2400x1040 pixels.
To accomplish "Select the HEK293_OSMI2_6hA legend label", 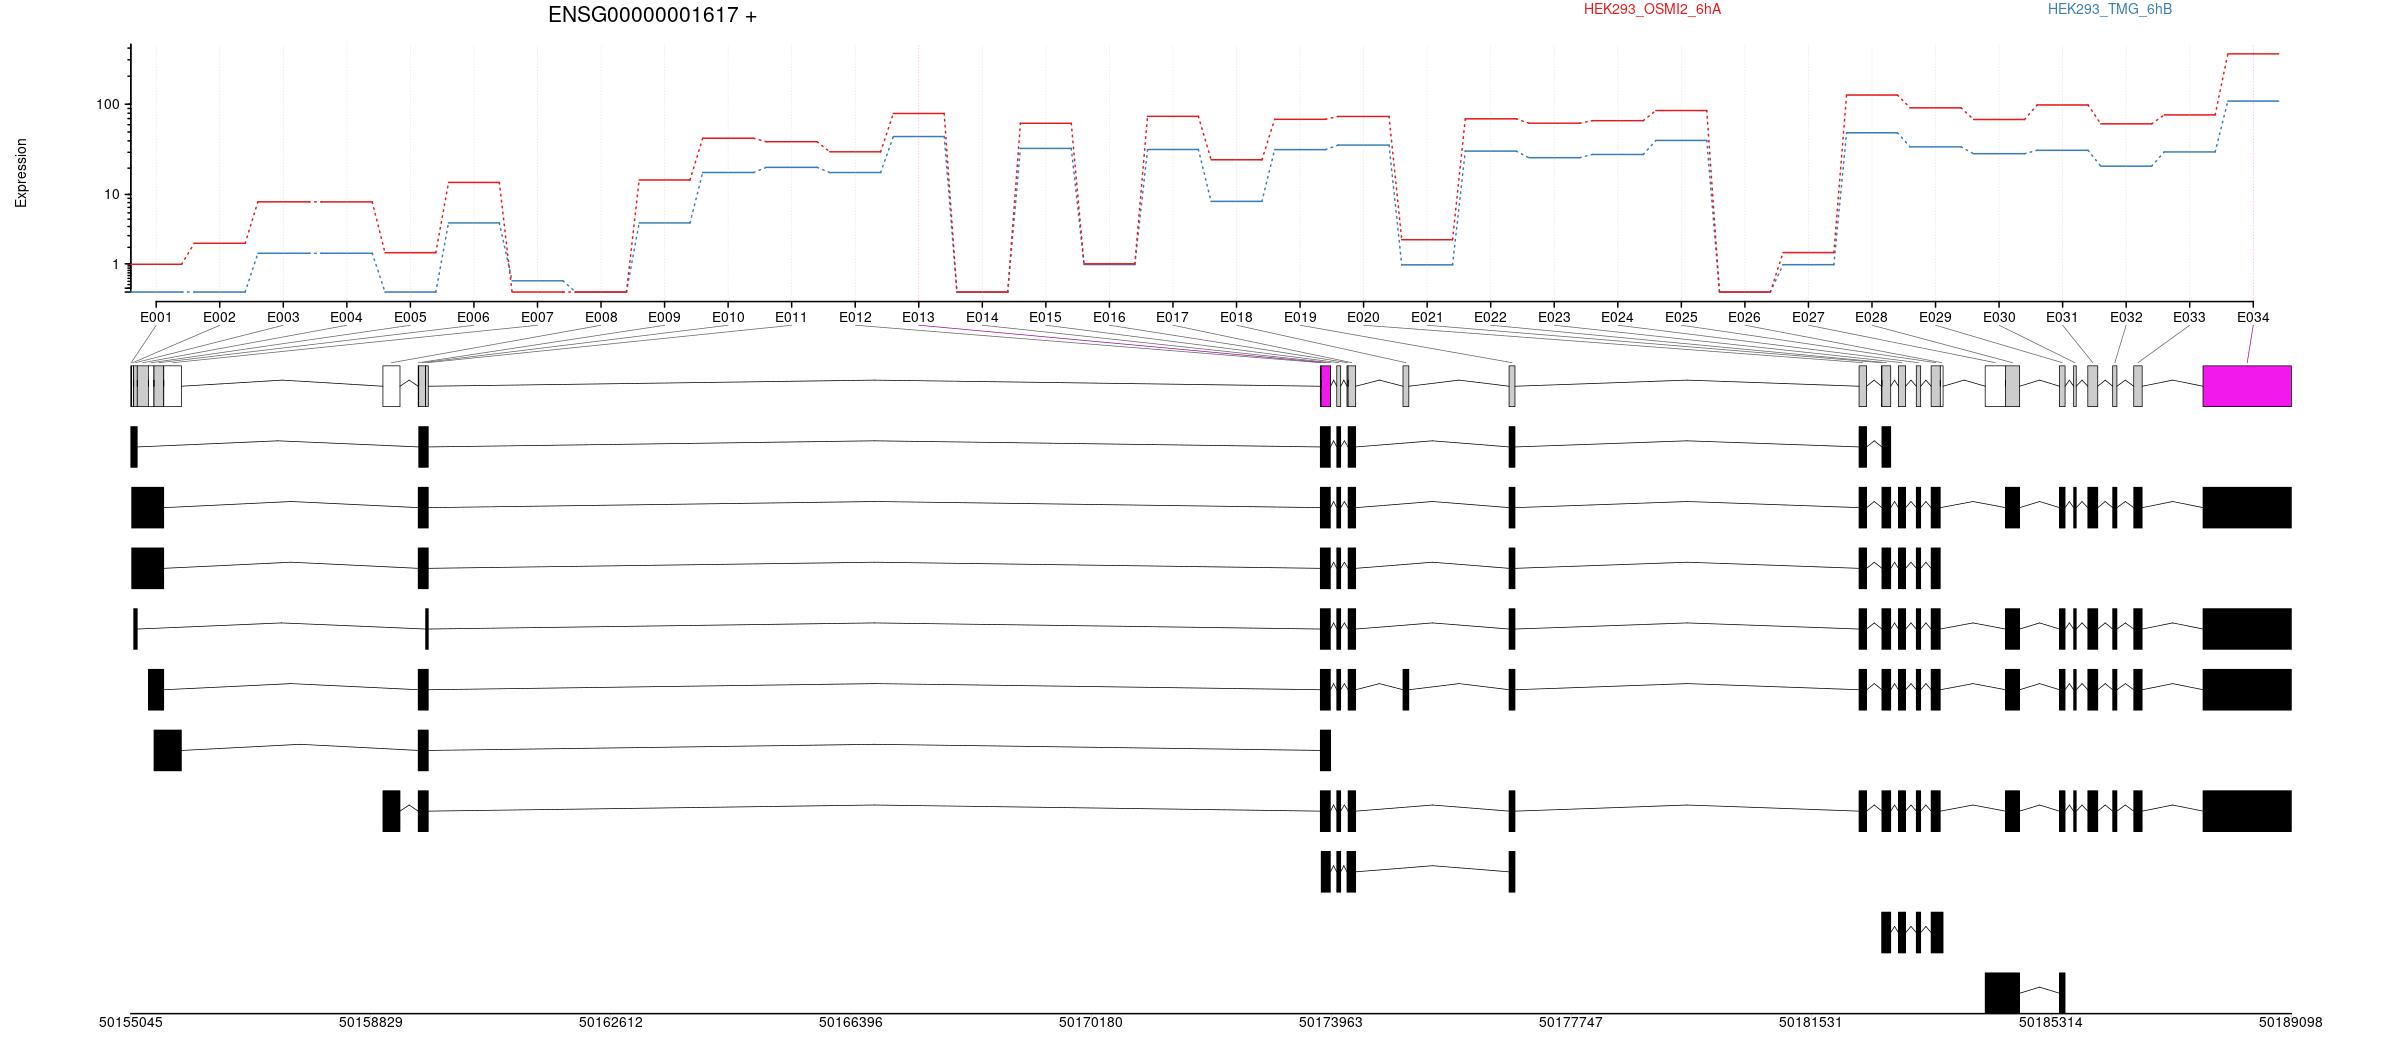I will click(1652, 9).
